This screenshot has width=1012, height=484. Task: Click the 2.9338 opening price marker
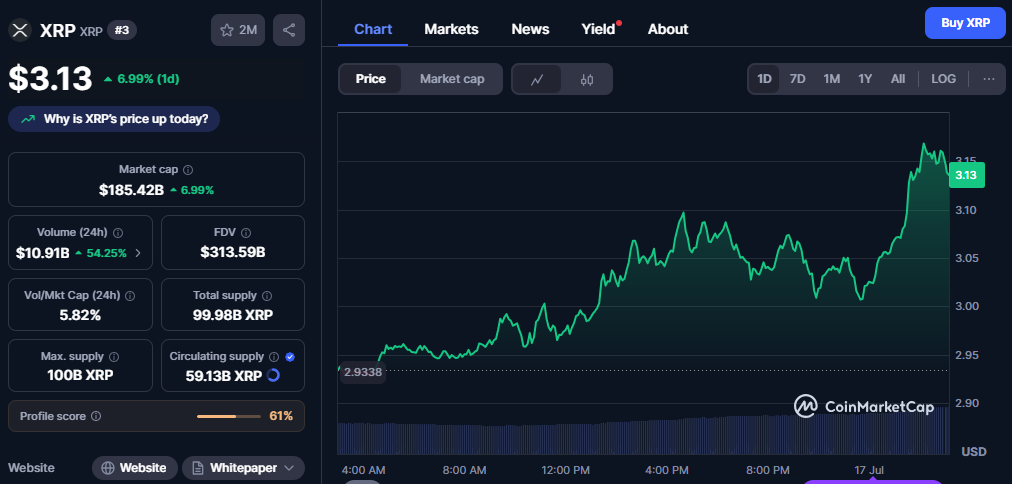click(x=363, y=372)
